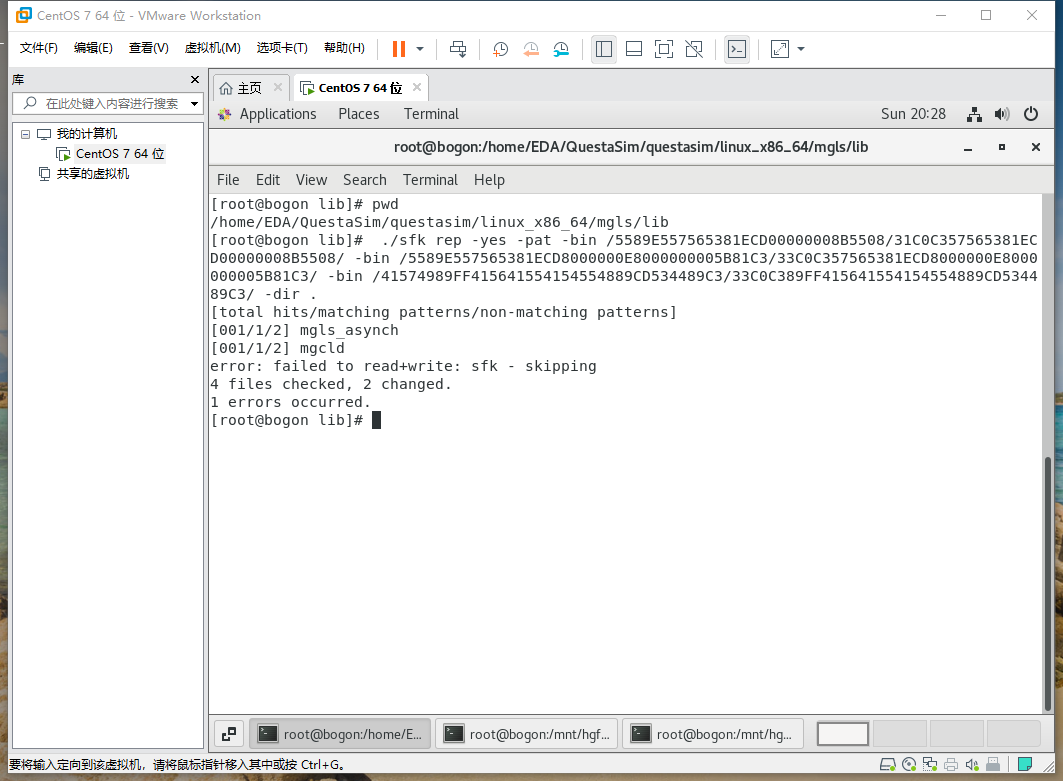Close the 主页 tab

pyautogui.click(x=278, y=87)
